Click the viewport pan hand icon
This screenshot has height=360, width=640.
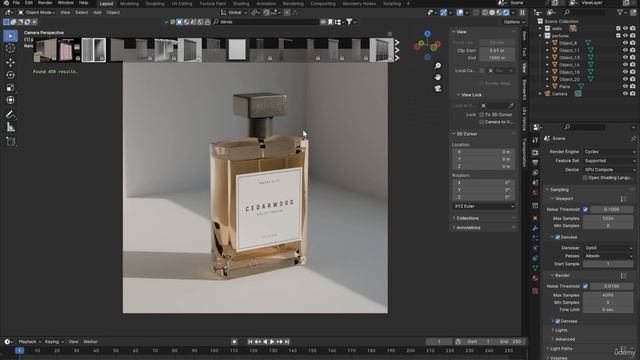pos(438,77)
